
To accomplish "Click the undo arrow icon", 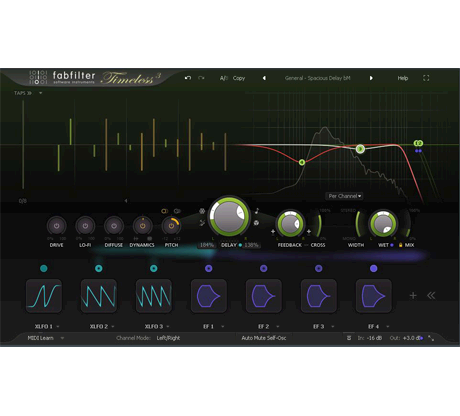I will click(x=188, y=78).
